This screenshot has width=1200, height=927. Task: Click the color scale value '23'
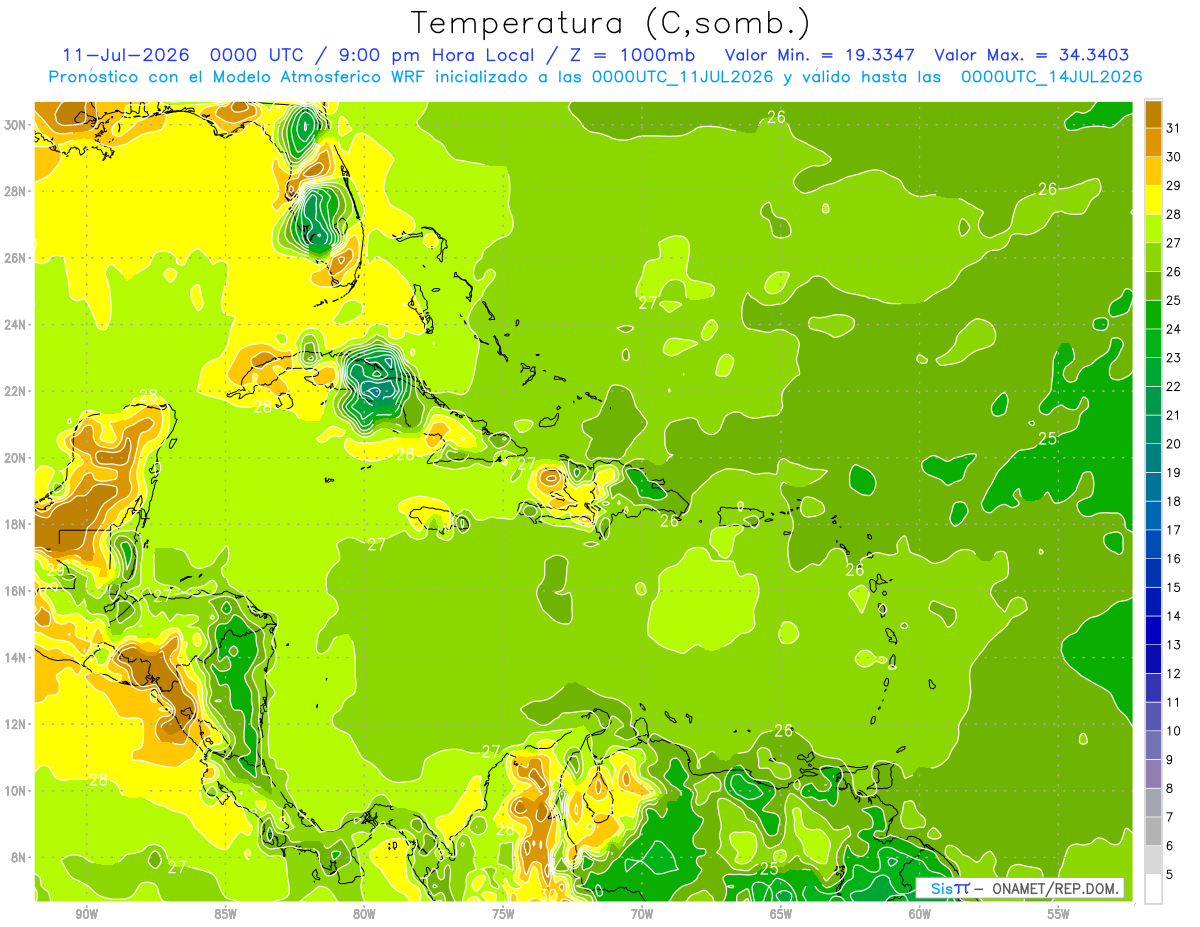pyautogui.click(x=1173, y=358)
